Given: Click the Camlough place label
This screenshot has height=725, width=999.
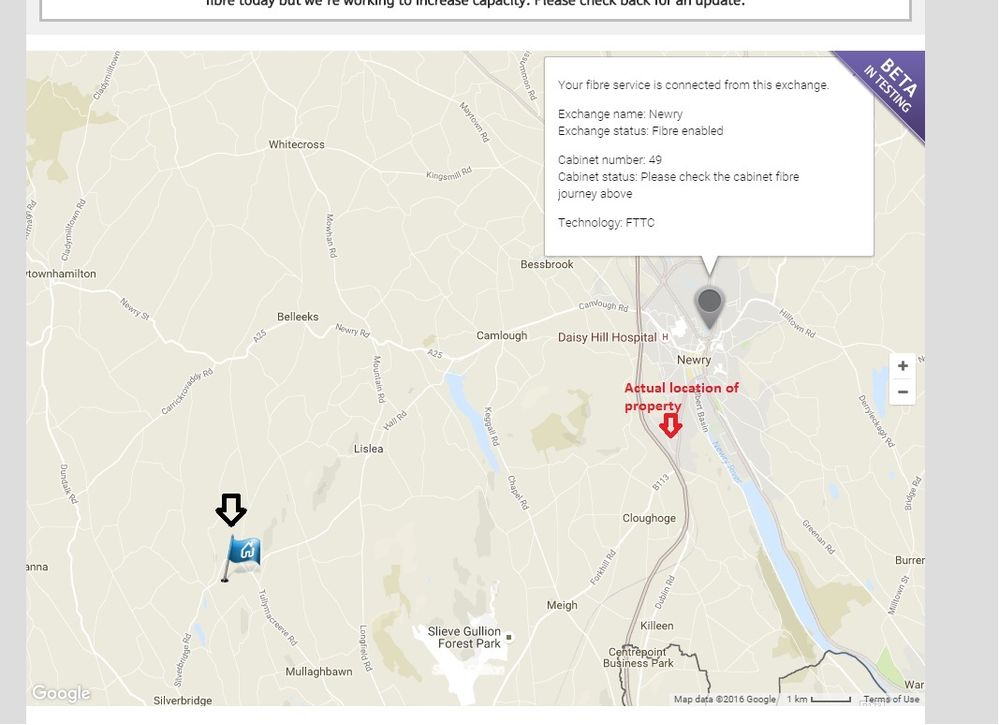Looking at the screenshot, I should point(502,336).
